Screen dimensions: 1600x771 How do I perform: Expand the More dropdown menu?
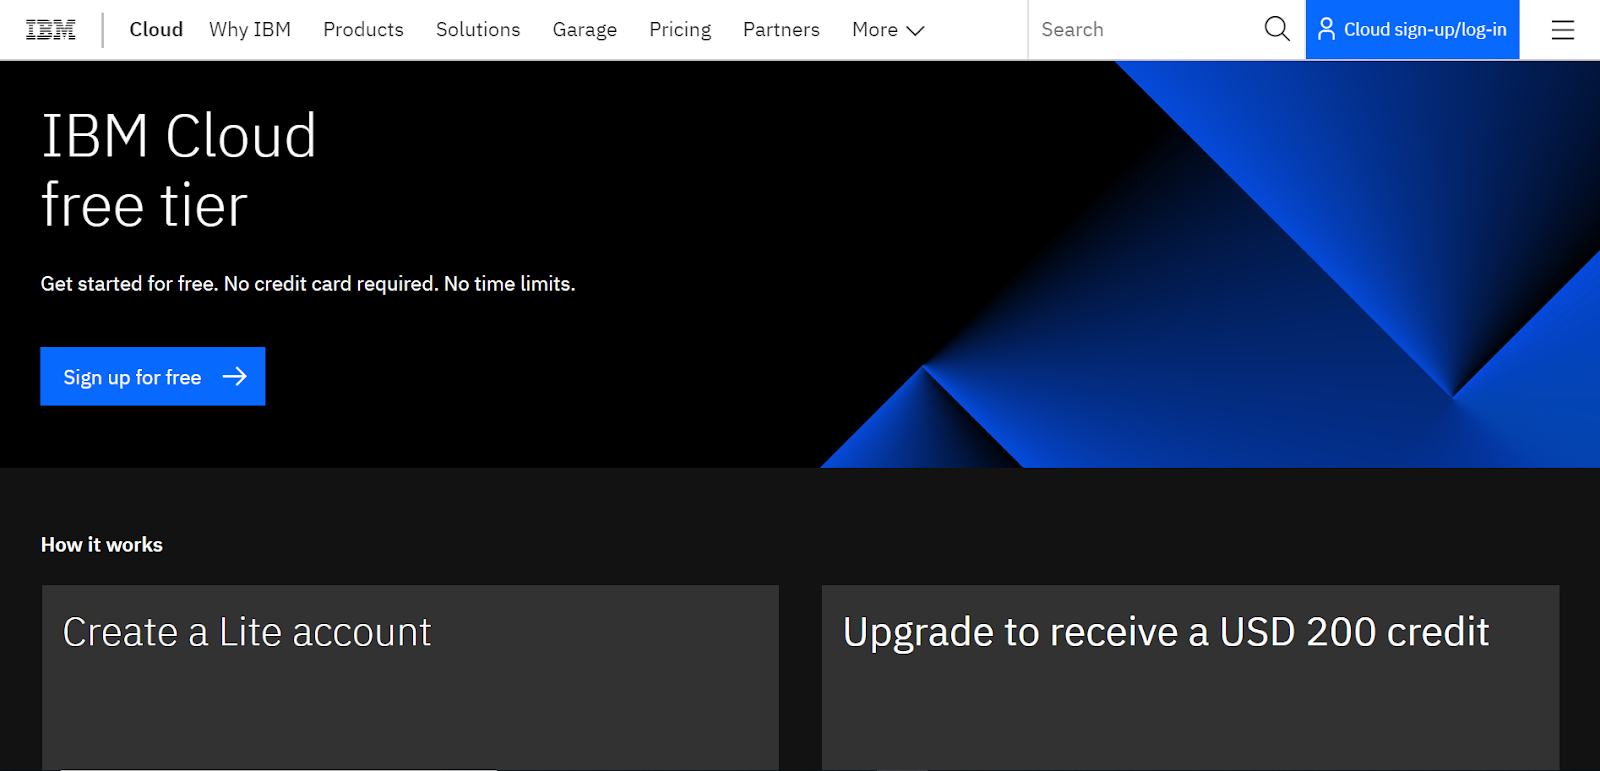click(x=888, y=30)
